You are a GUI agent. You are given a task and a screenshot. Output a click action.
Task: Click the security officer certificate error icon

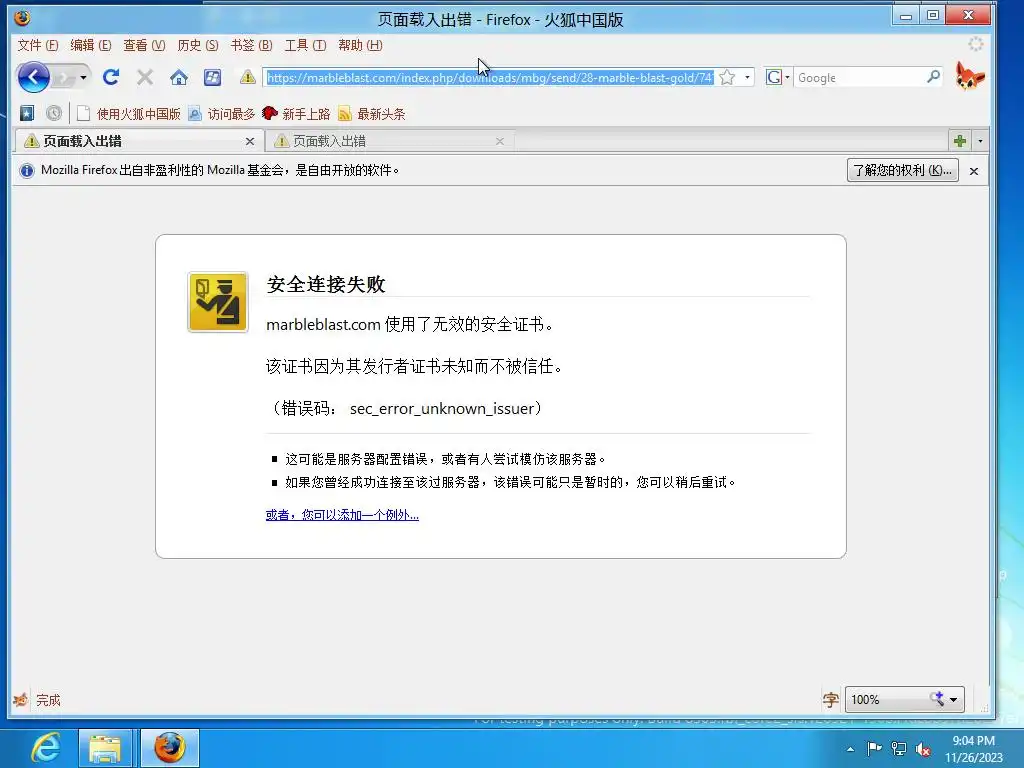[218, 302]
